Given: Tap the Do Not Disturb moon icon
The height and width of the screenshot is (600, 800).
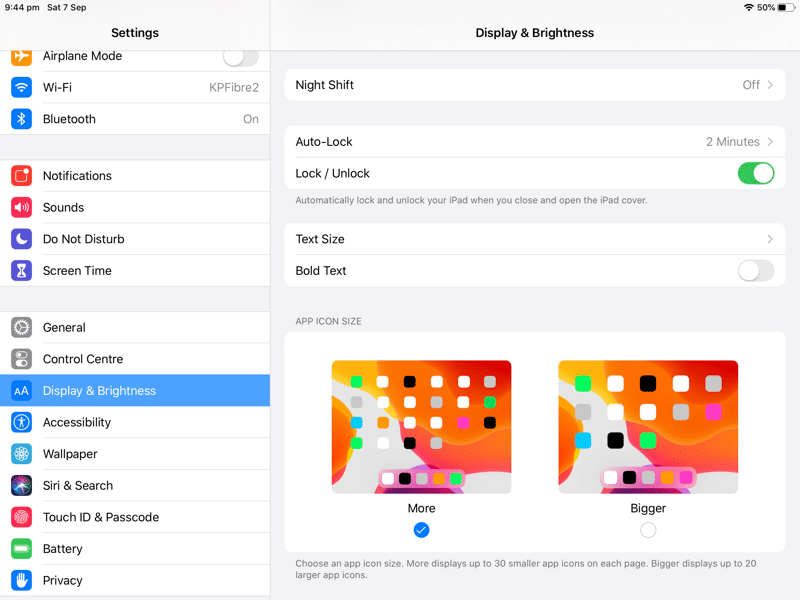Looking at the screenshot, I should coord(22,239).
